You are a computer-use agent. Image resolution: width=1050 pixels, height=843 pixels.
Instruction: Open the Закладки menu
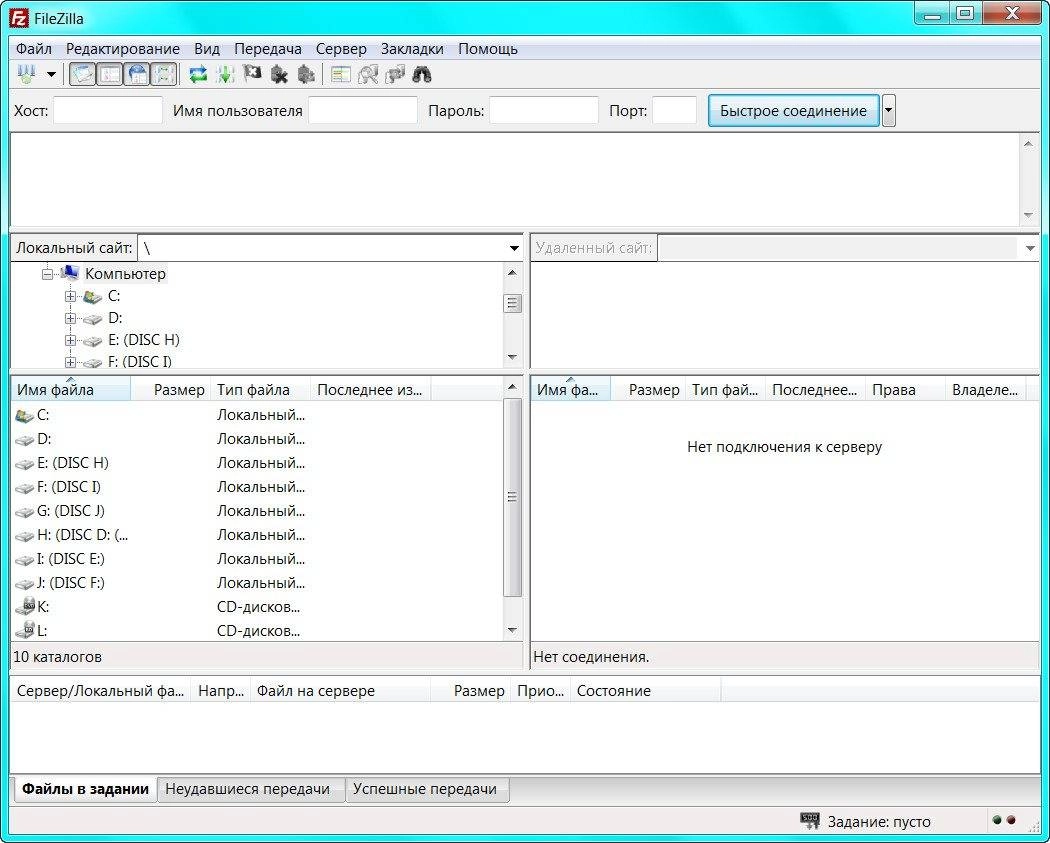(412, 49)
